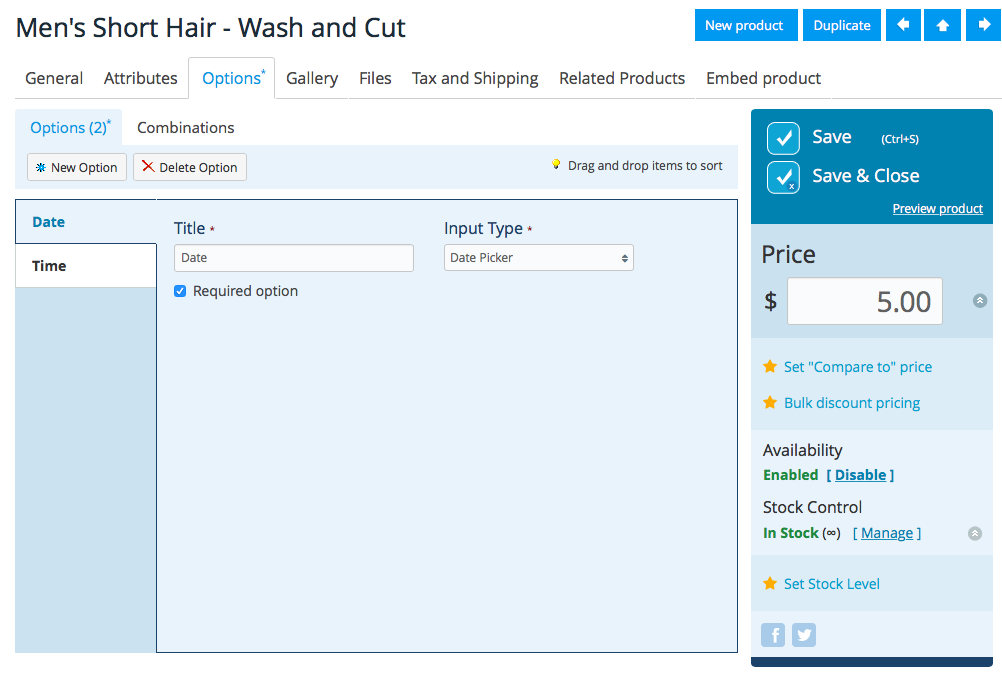This screenshot has height=677, width=1002.
Task: Click the Save & Close checkmark icon
Action: tap(783, 177)
